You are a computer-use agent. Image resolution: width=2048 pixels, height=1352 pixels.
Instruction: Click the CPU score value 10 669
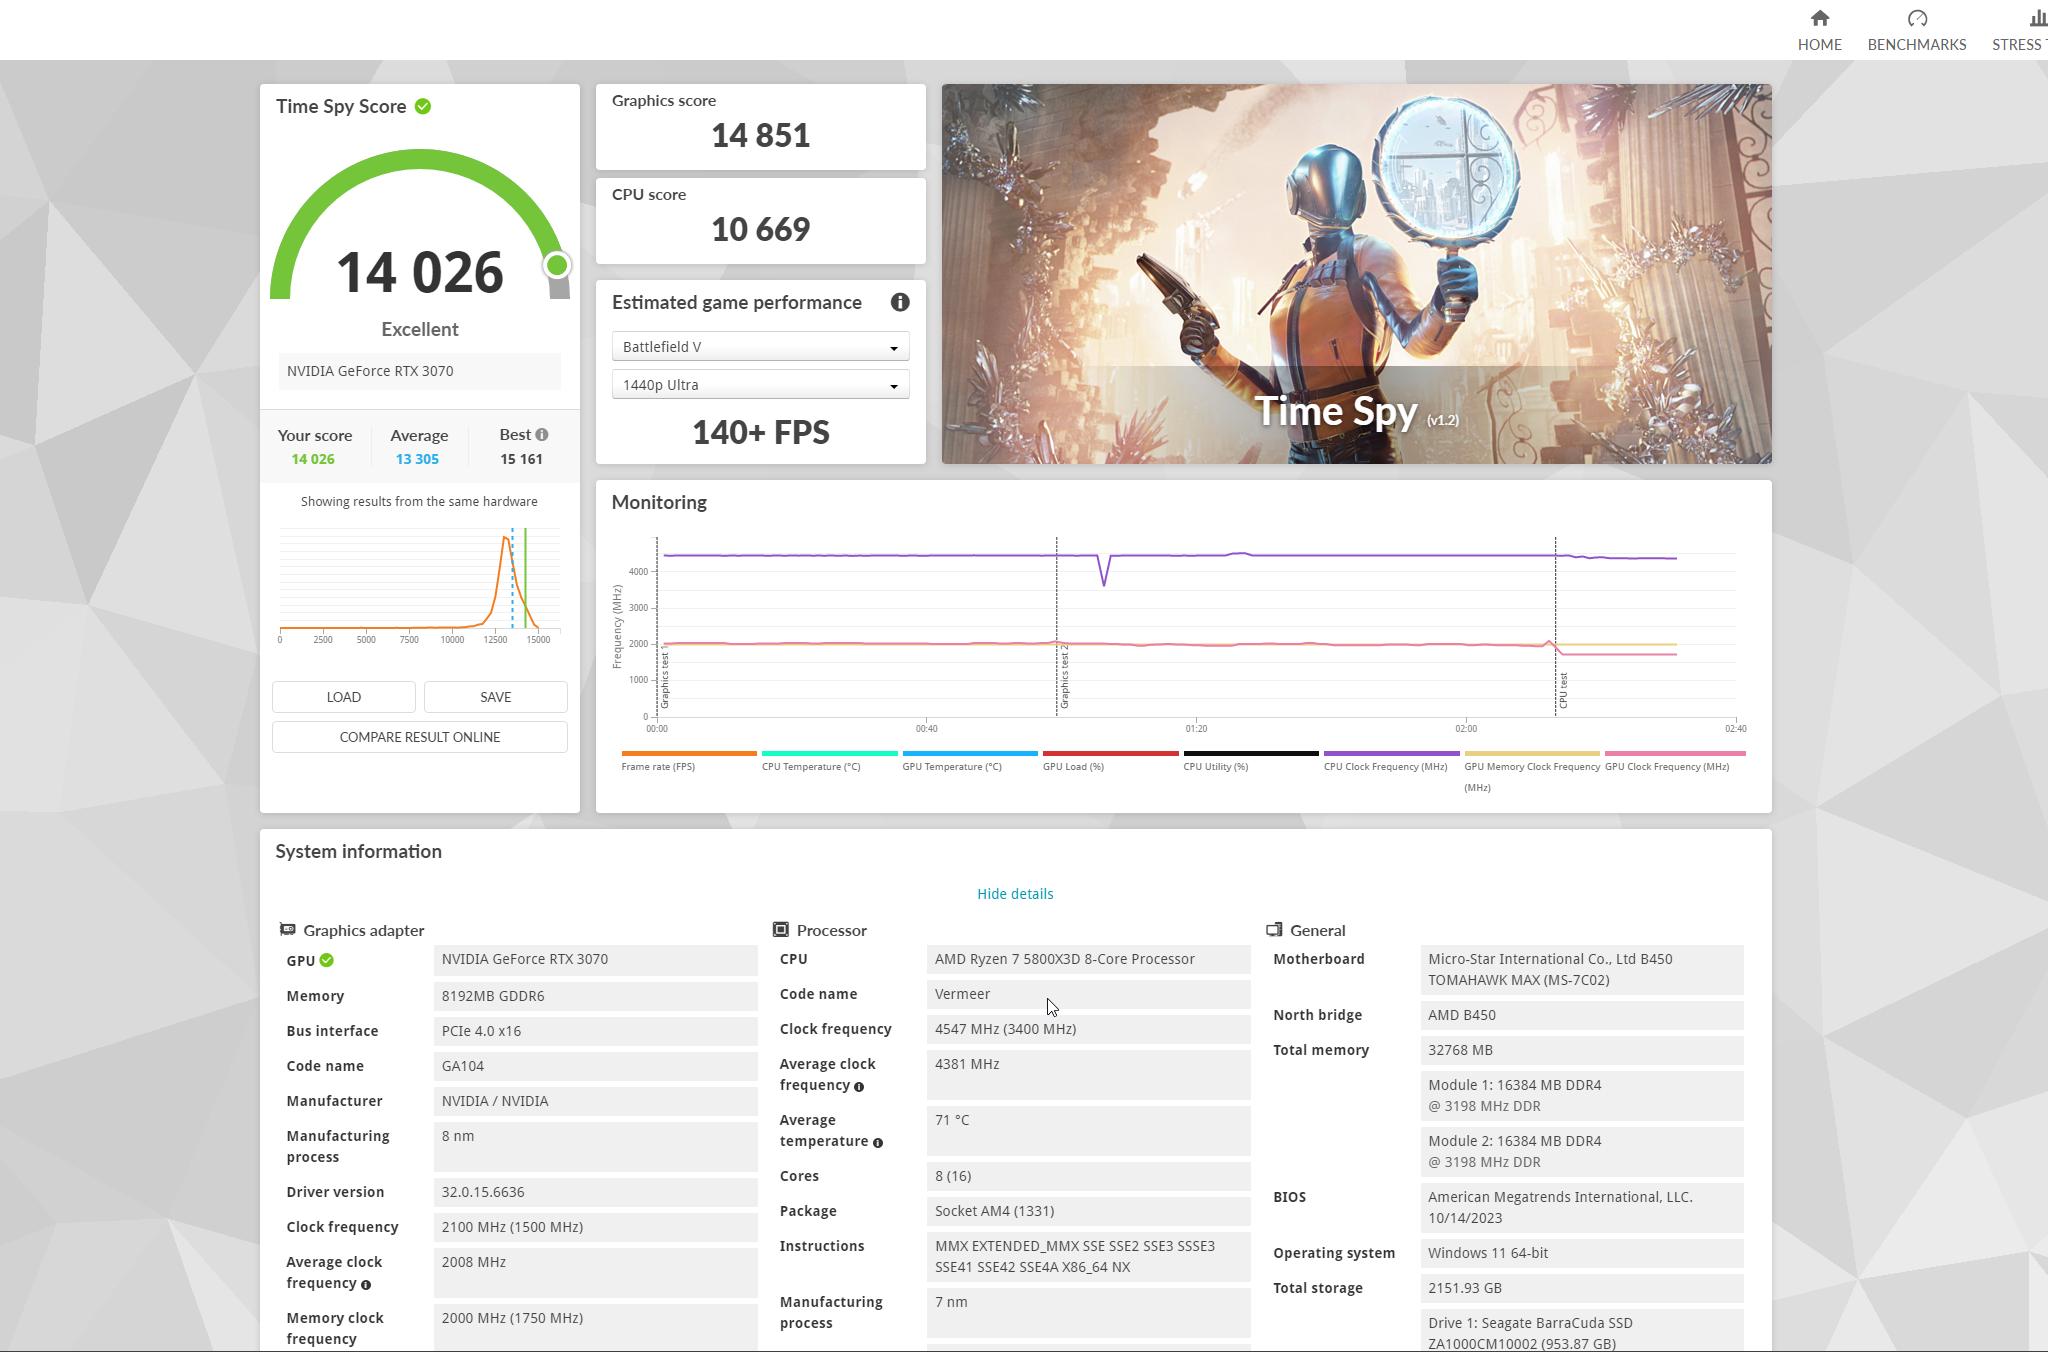click(761, 230)
